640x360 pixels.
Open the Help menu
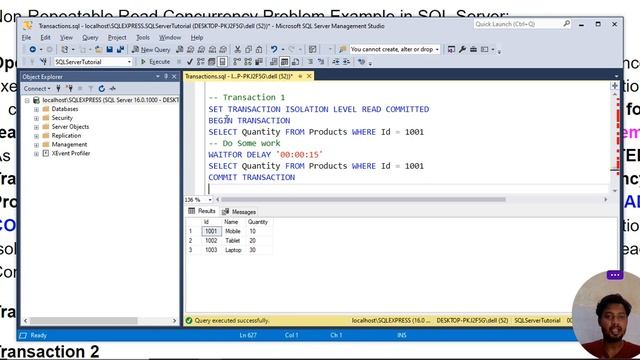[197, 37]
